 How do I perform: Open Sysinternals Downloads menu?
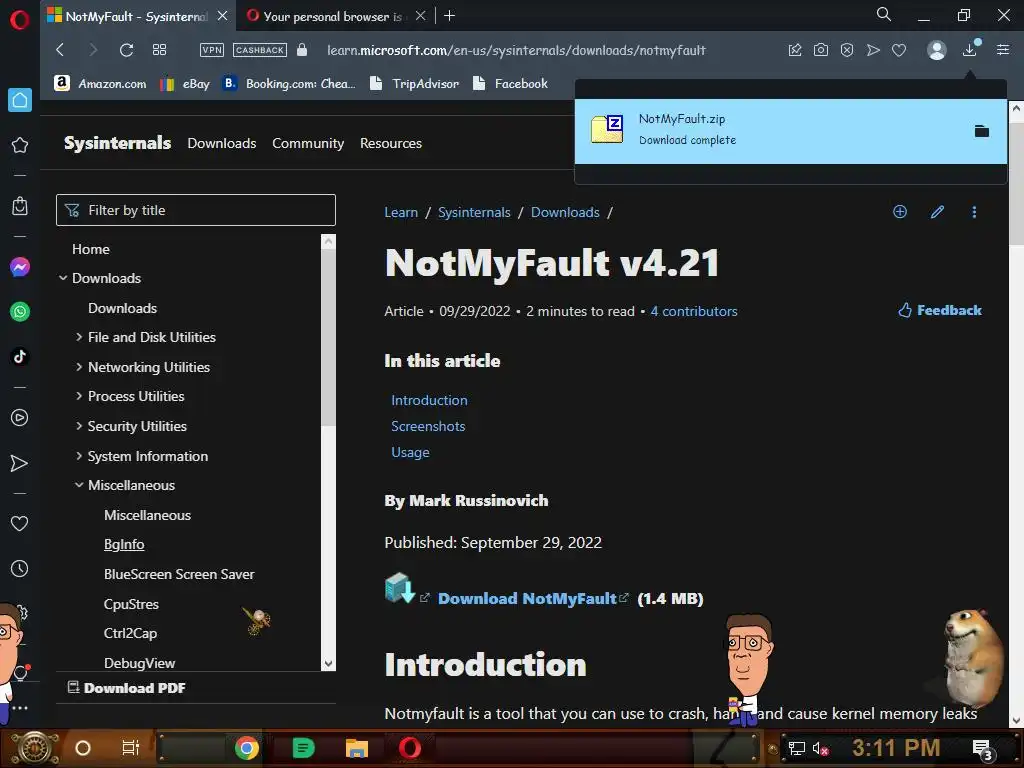click(221, 143)
